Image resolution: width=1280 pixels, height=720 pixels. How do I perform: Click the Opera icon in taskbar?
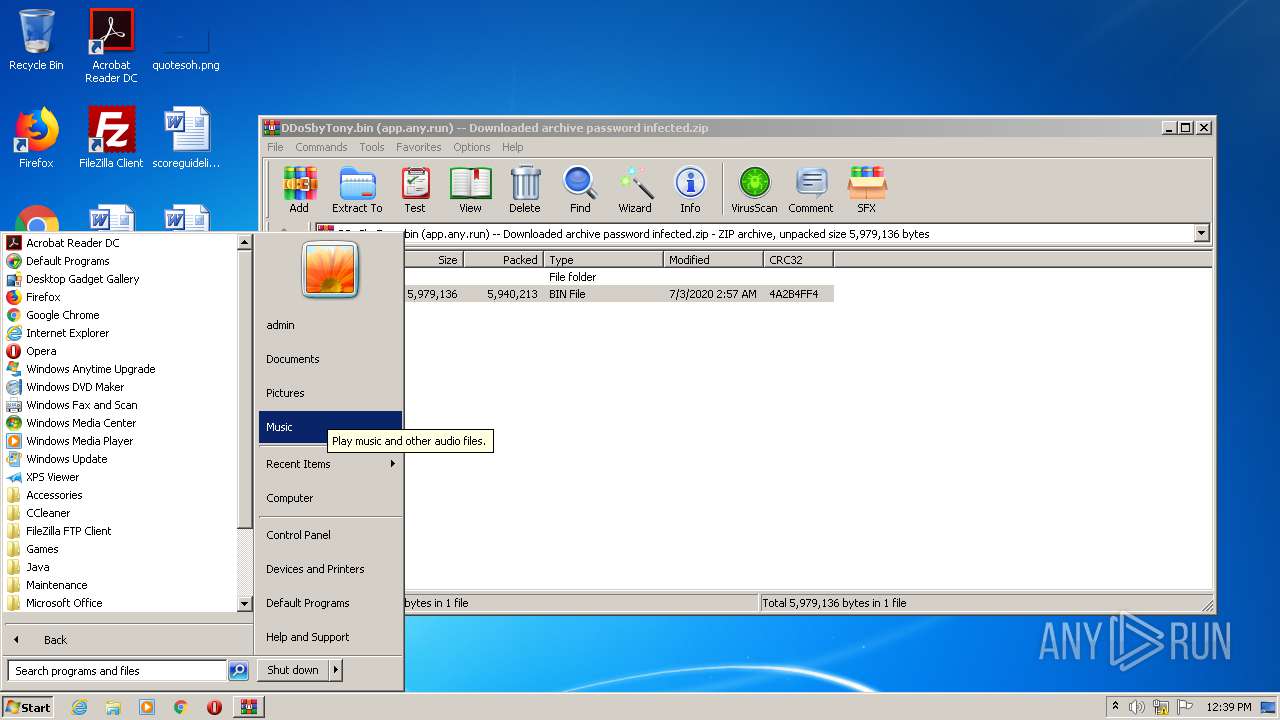(x=214, y=707)
